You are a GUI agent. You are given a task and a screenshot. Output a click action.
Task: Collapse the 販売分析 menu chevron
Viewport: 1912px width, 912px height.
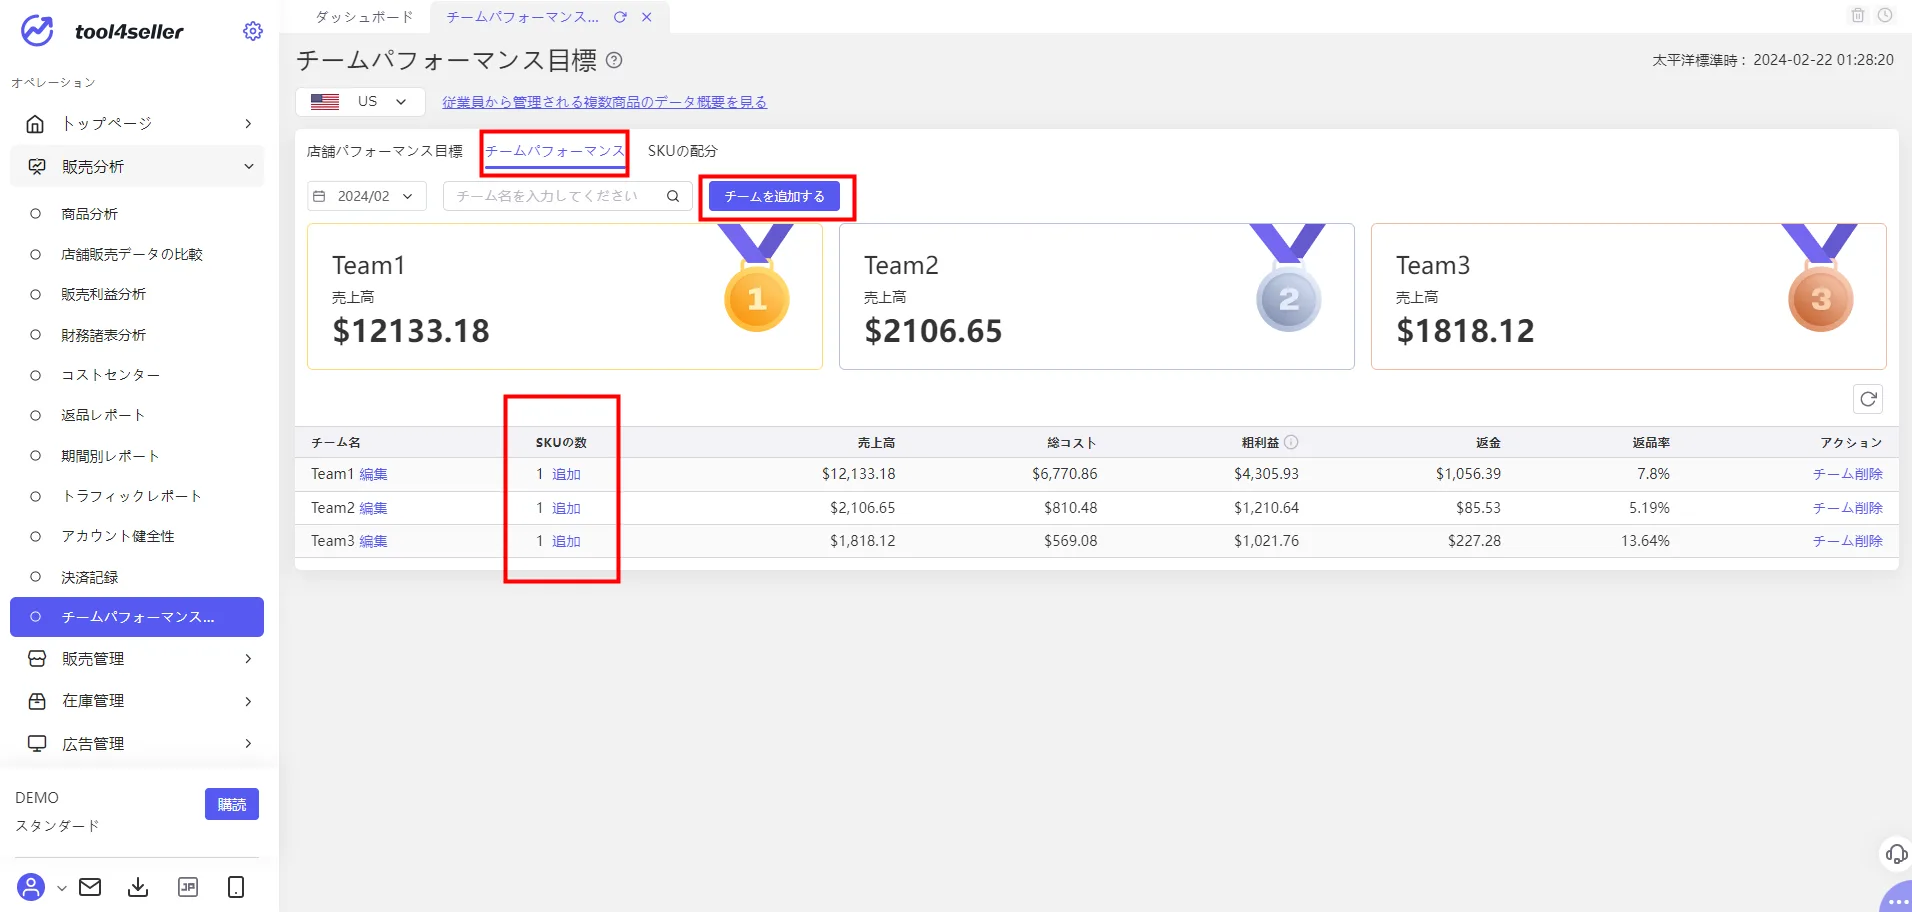[248, 167]
